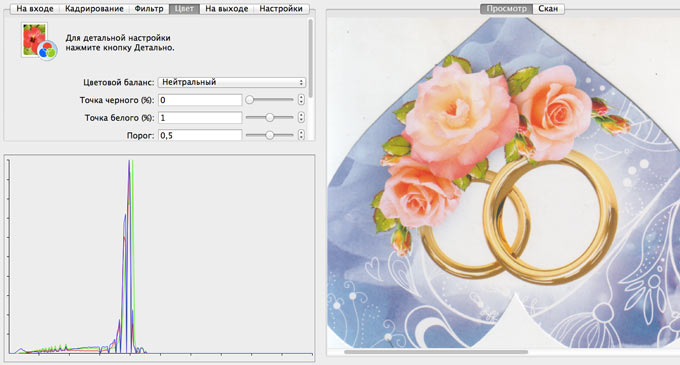Click the Точка черного input field
This screenshot has width=680, height=365.
click(200, 100)
